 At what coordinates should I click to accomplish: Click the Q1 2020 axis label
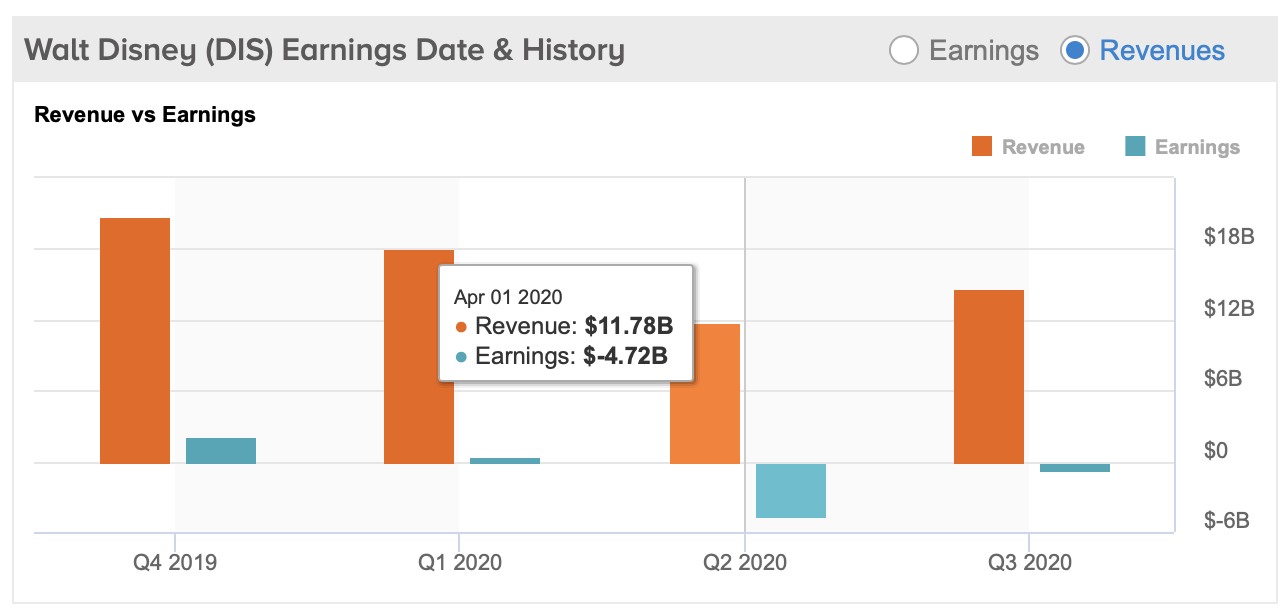point(460,562)
